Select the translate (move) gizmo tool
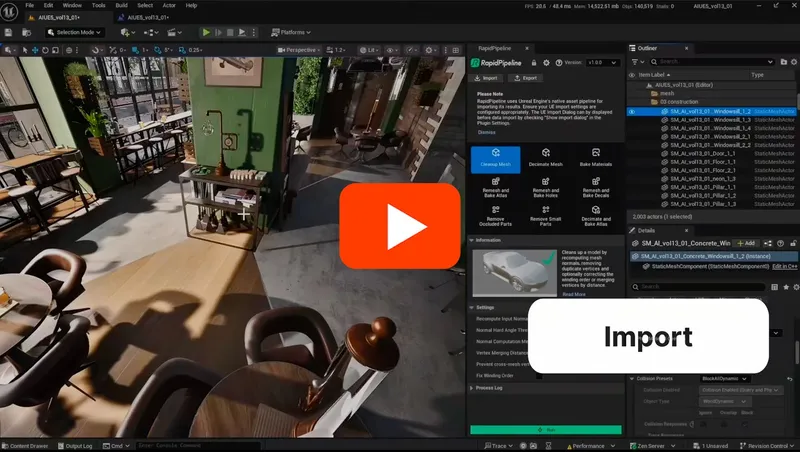800x452 pixels. pos(35,50)
